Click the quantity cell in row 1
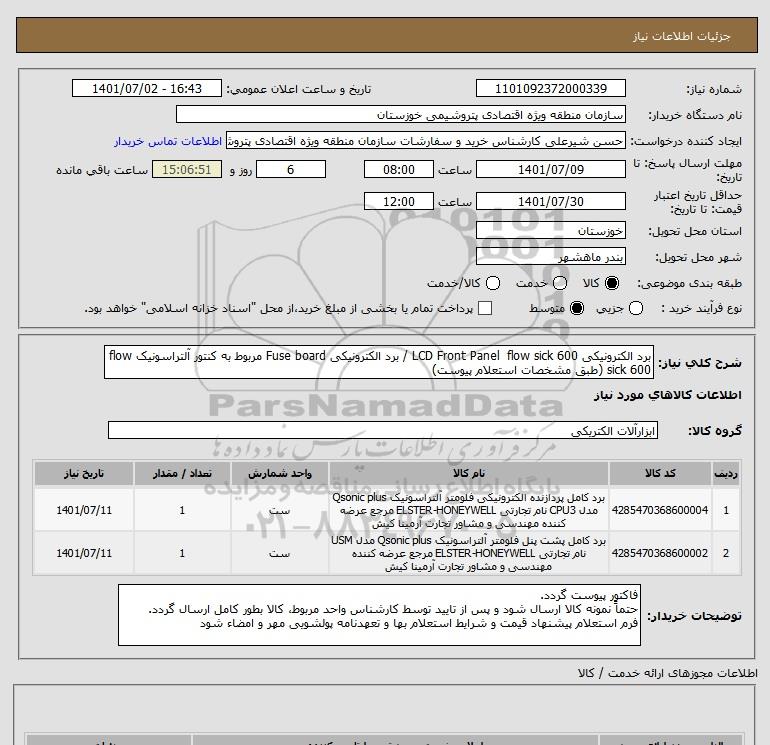The image size is (770, 745). pos(182,510)
